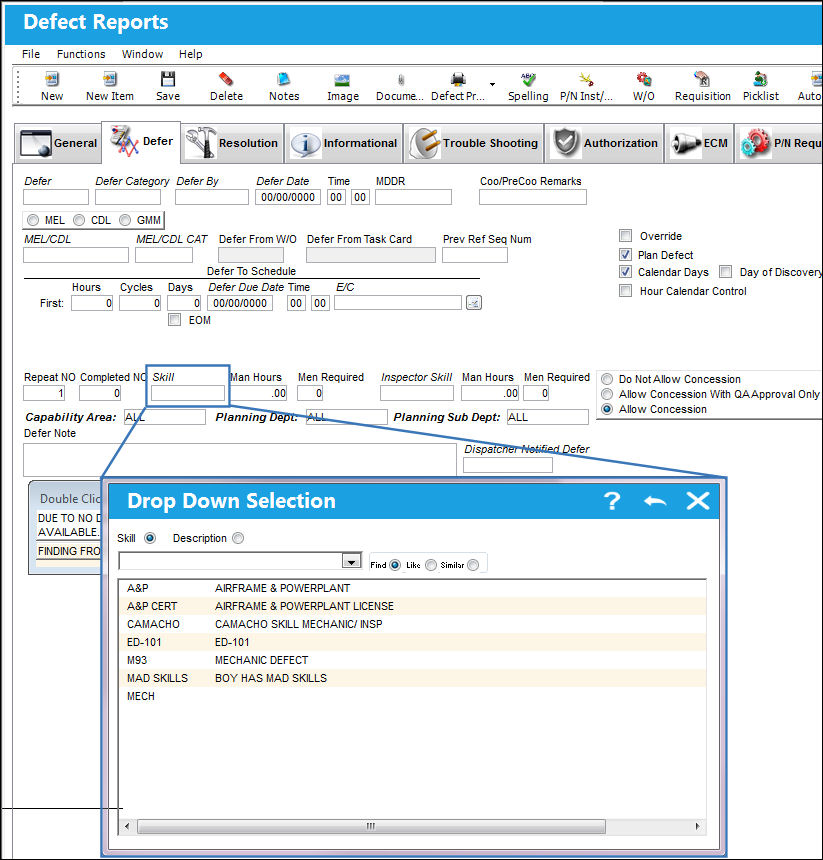The height and width of the screenshot is (860, 823).
Task: Switch to the Resolution tab
Action: click(232, 143)
